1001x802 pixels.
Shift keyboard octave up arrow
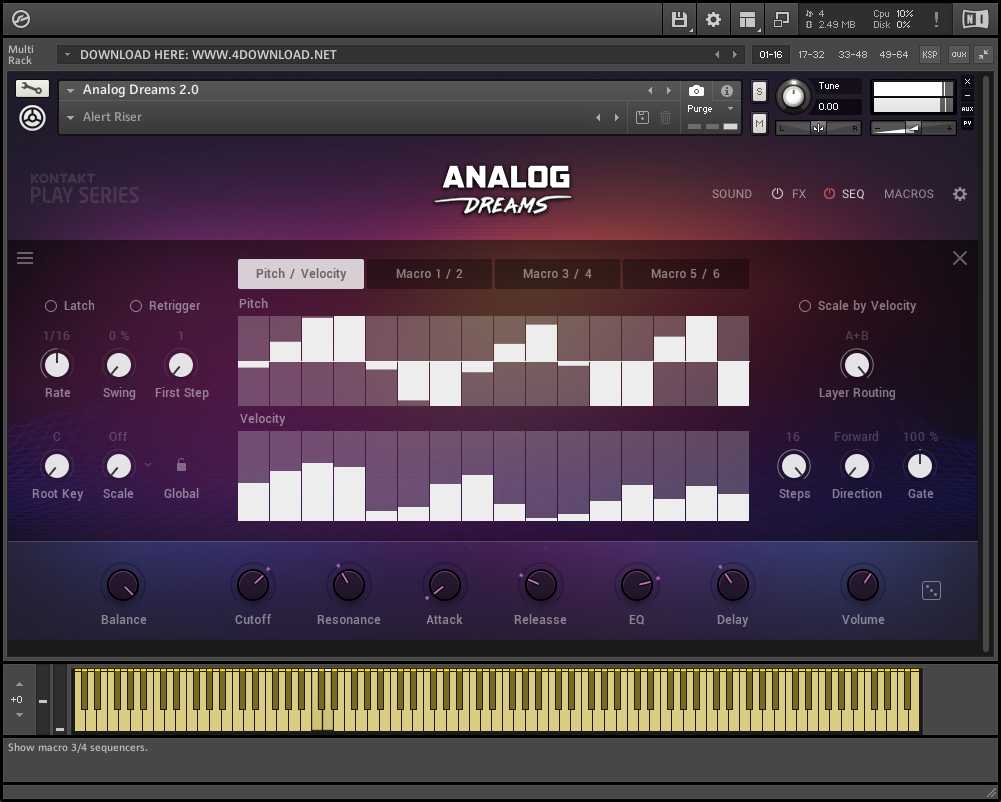[19, 684]
